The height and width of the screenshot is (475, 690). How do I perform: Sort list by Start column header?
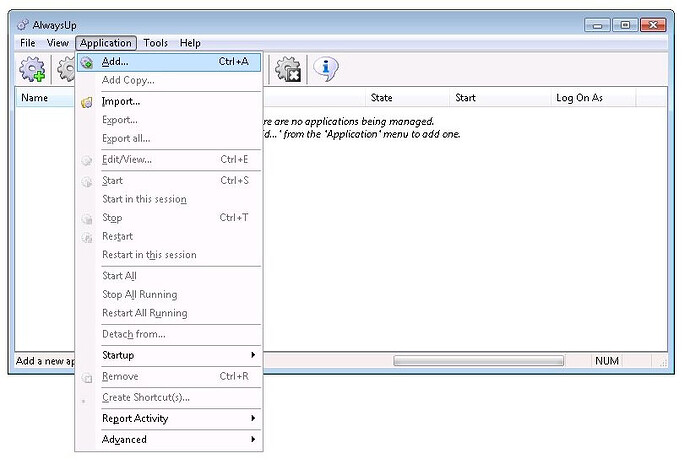pos(500,98)
